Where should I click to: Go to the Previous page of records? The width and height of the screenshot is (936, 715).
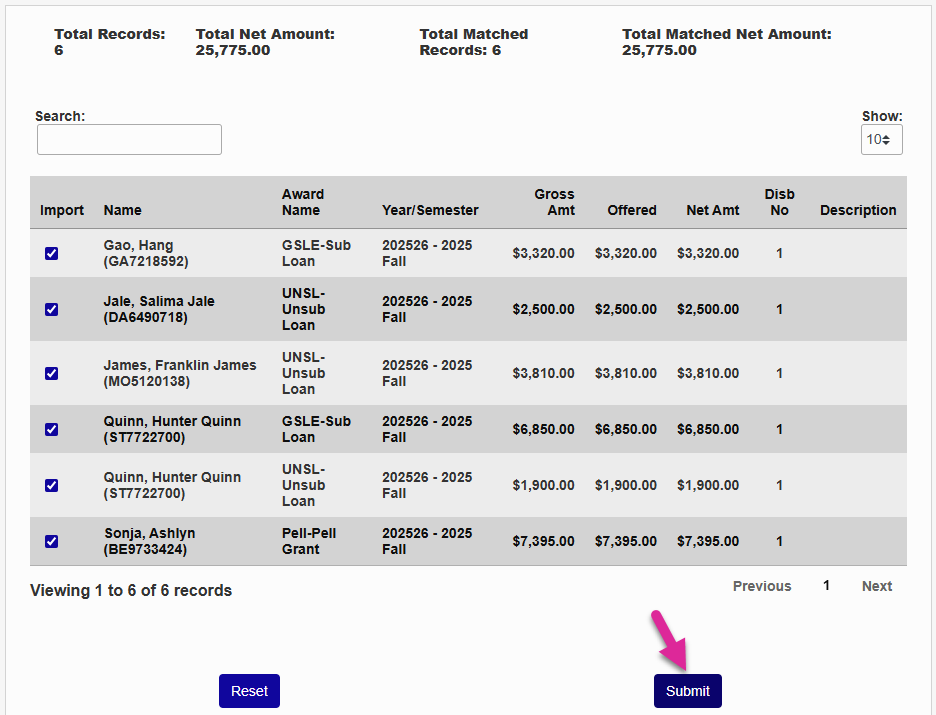coord(761,587)
